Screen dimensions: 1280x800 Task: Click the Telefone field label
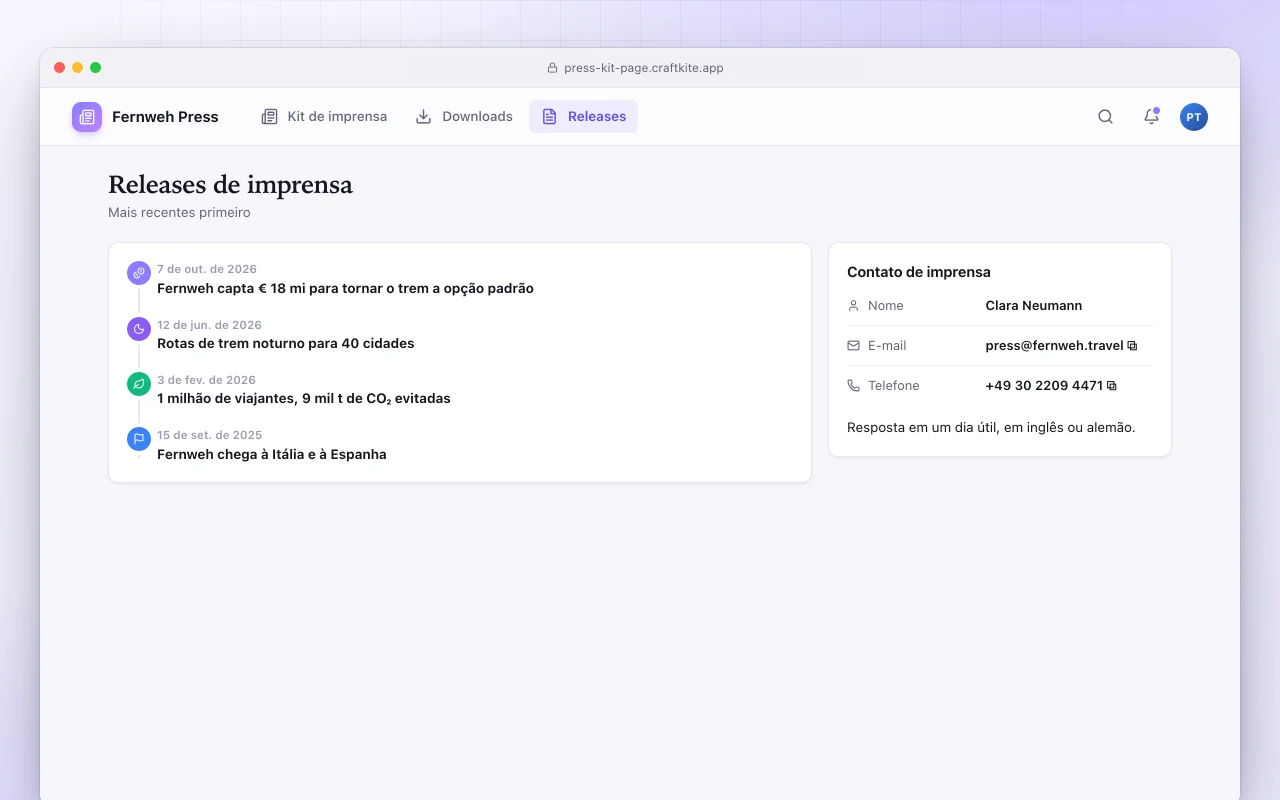pyautogui.click(x=894, y=386)
